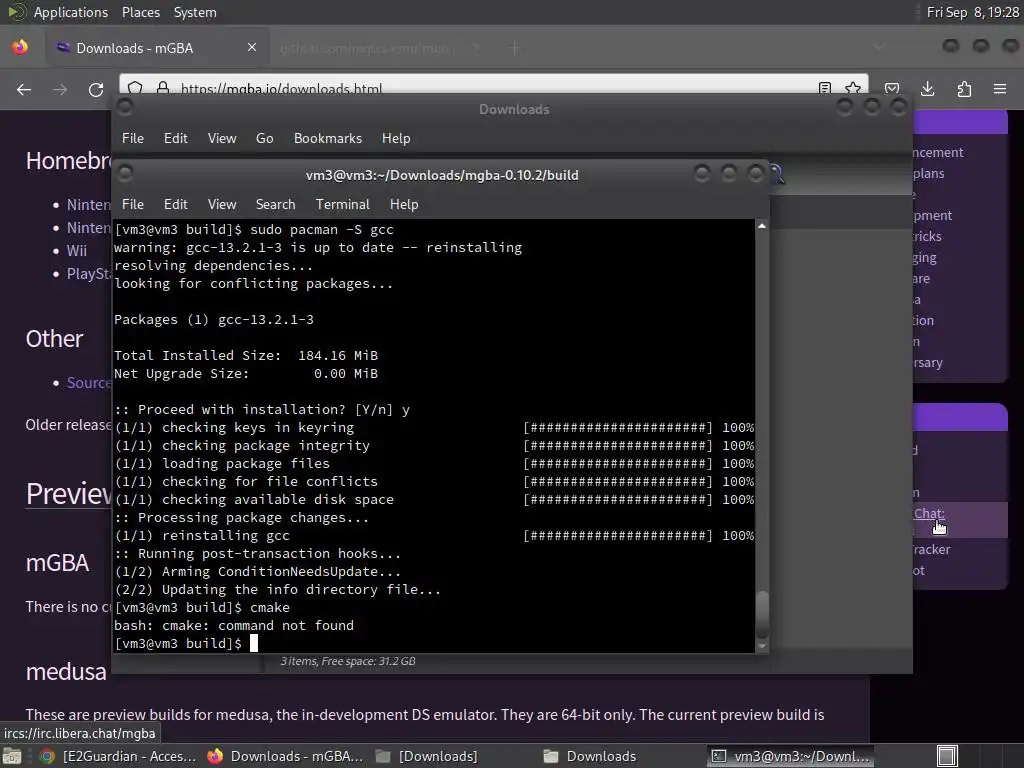Switch to vm3@vm3 terminal taskbar entry
The height and width of the screenshot is (768, 1024).
pyautogui.click(x=790, y=756)
